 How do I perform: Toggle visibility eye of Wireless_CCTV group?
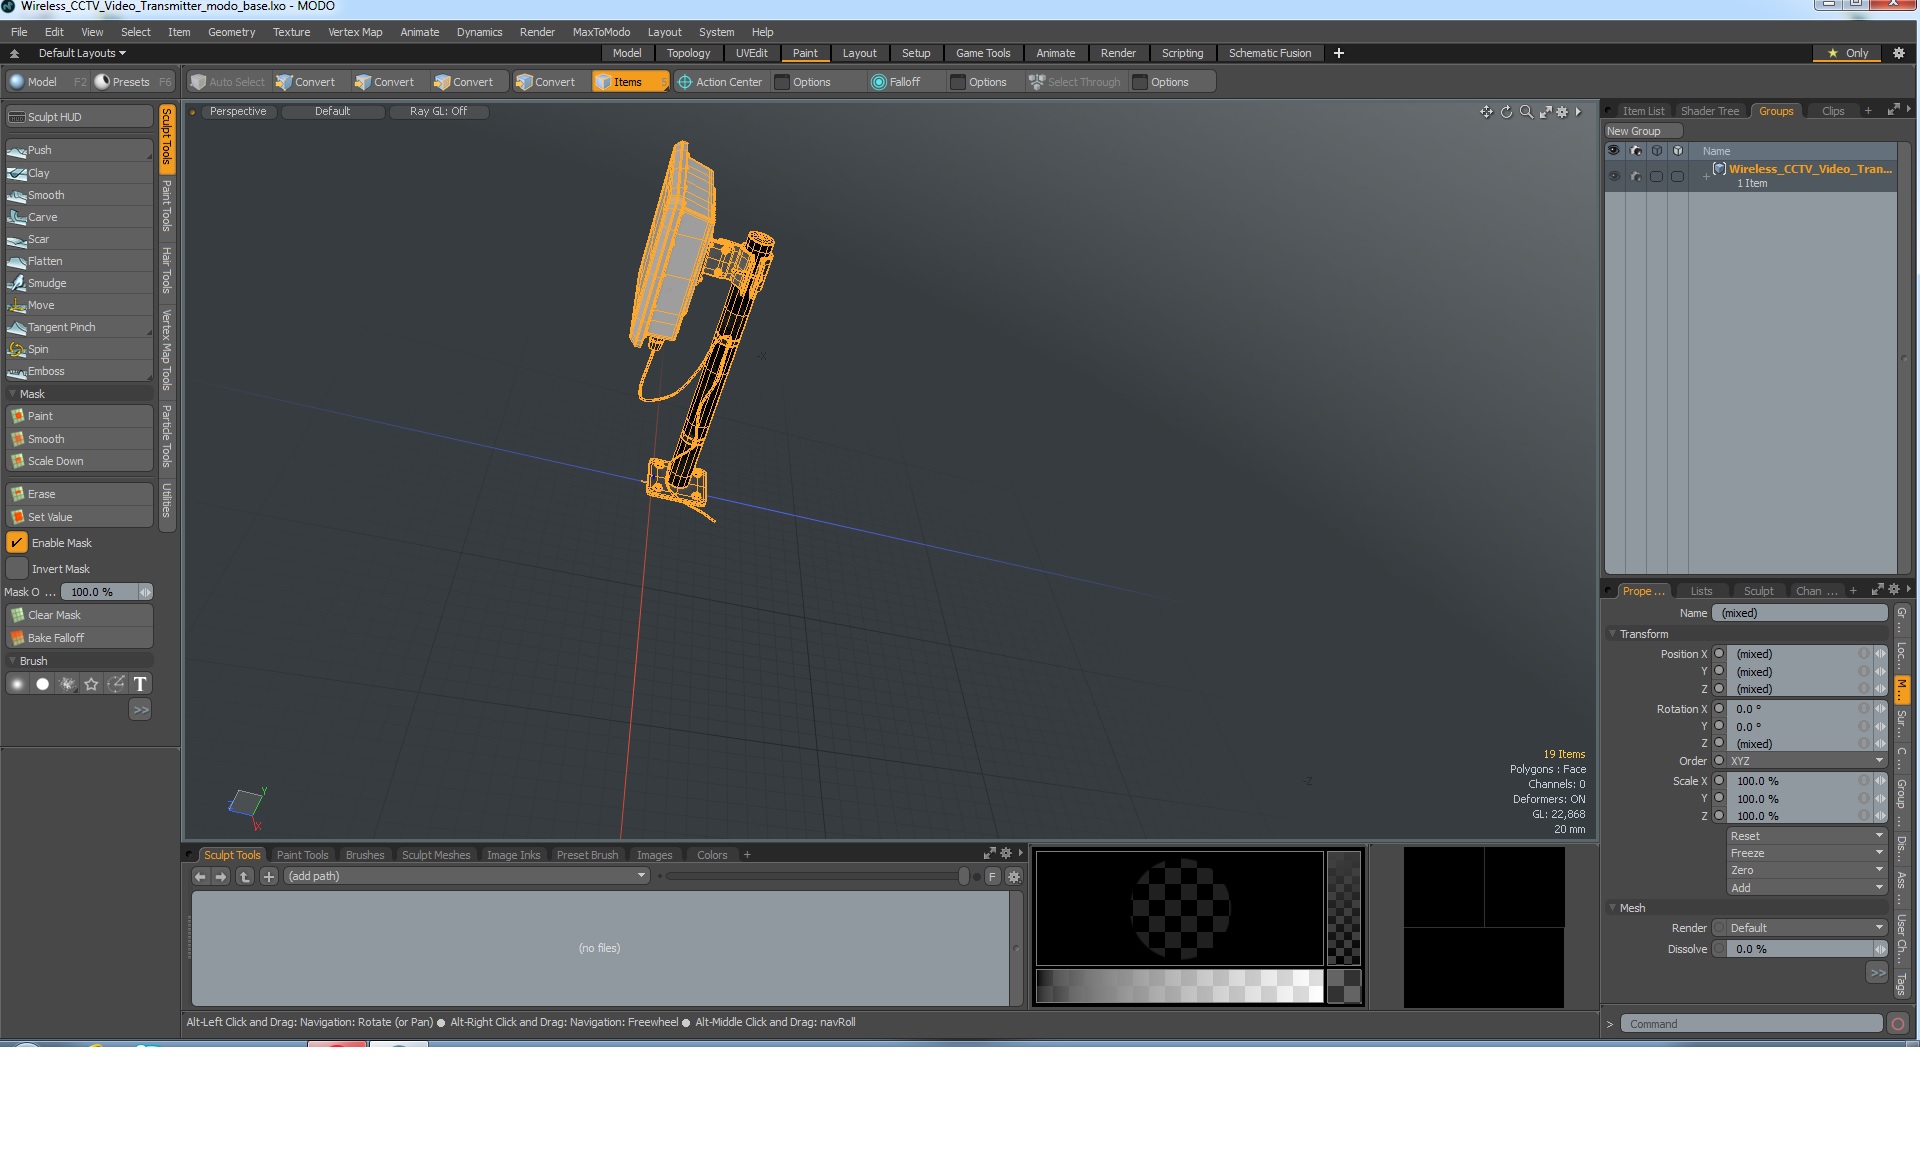click(1613, 176)
